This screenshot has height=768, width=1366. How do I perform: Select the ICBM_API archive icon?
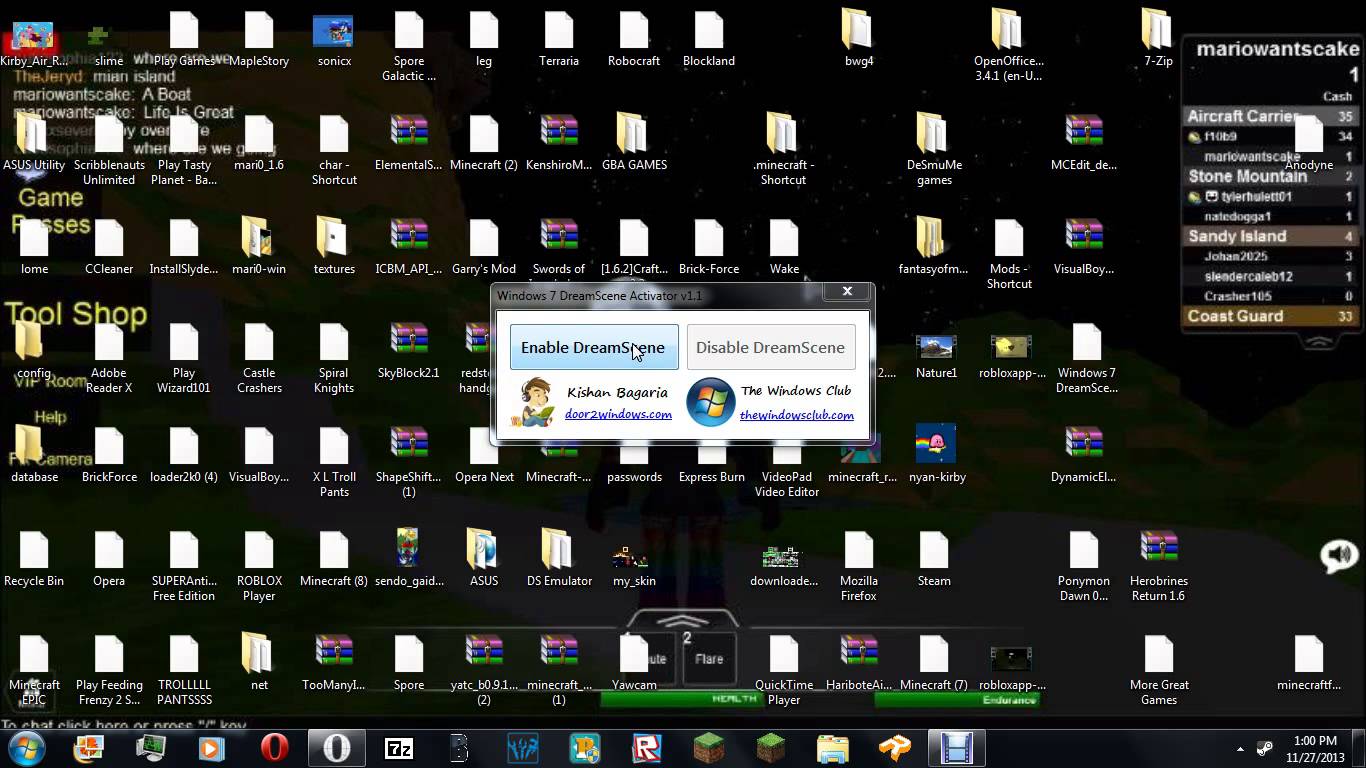(x=409, y=247)
